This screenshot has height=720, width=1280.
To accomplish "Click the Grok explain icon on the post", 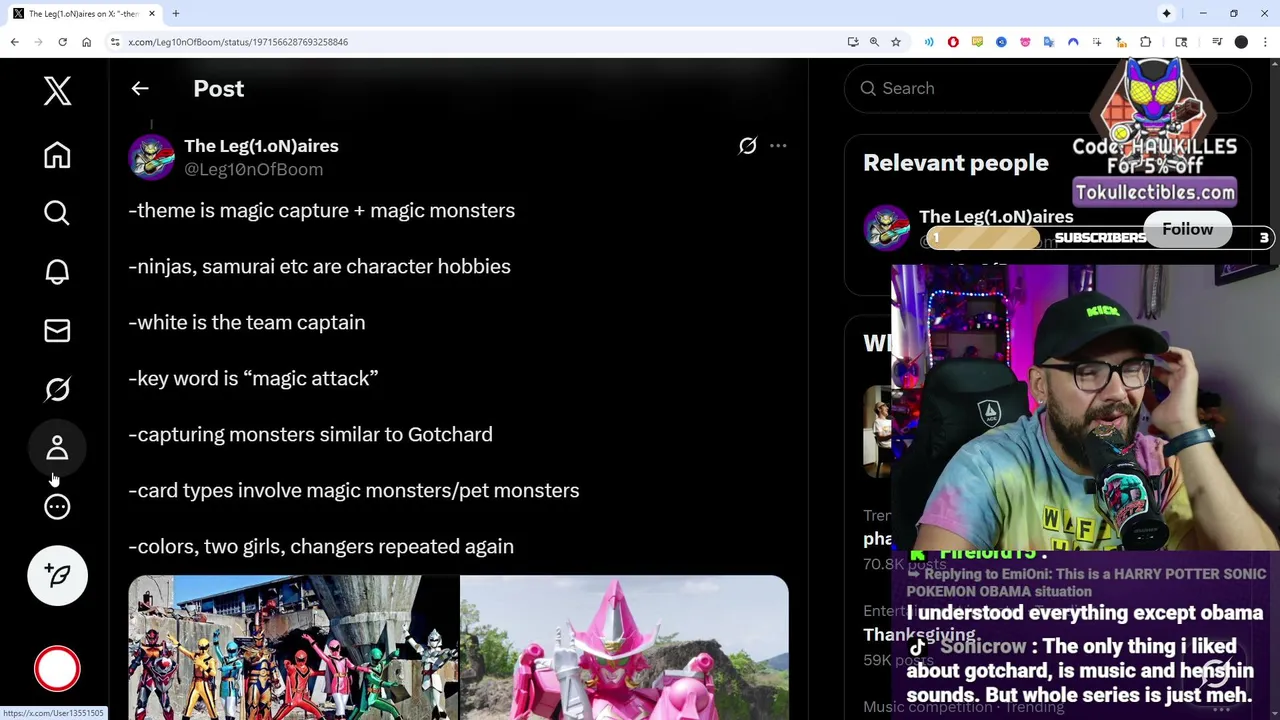I will click(748, 146).
